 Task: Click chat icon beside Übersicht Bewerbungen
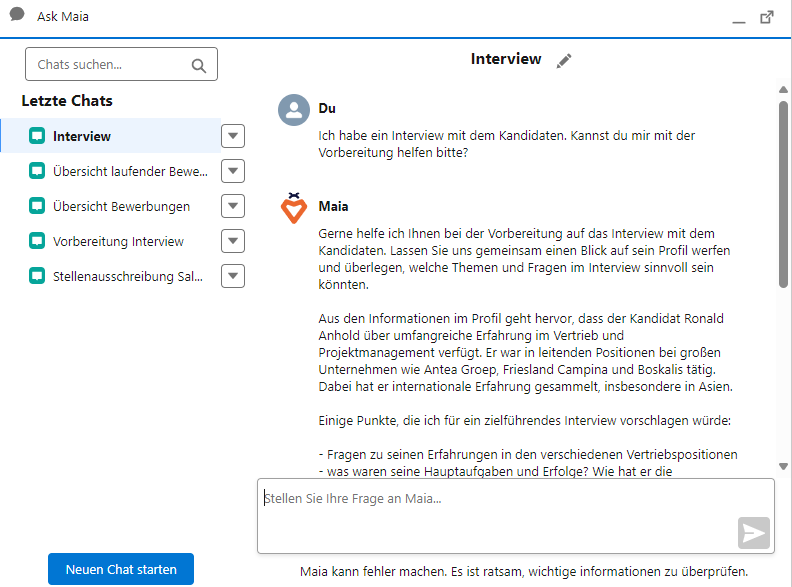coord(37,206)
